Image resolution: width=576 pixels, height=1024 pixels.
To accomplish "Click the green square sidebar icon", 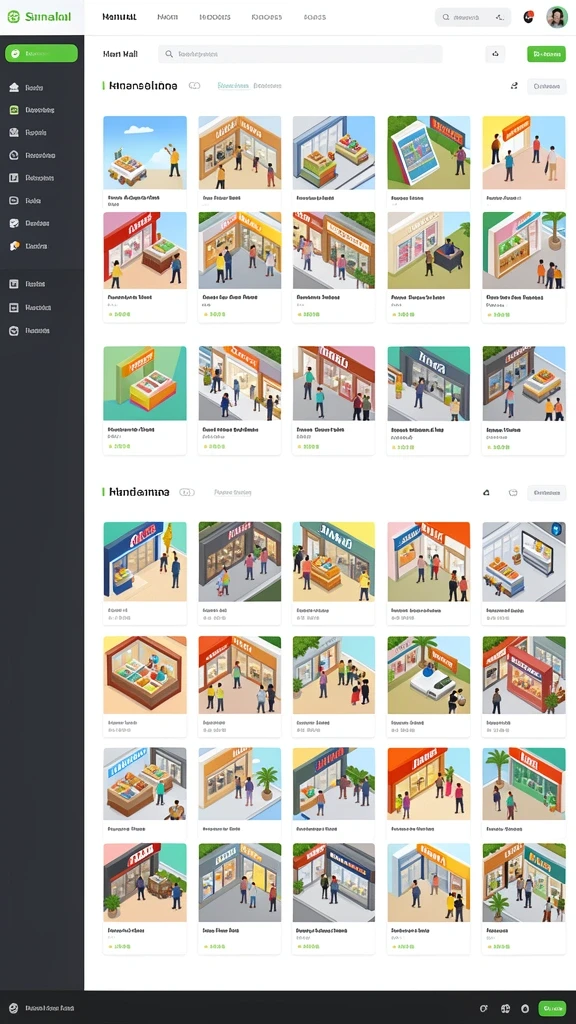I will [14, 110].
